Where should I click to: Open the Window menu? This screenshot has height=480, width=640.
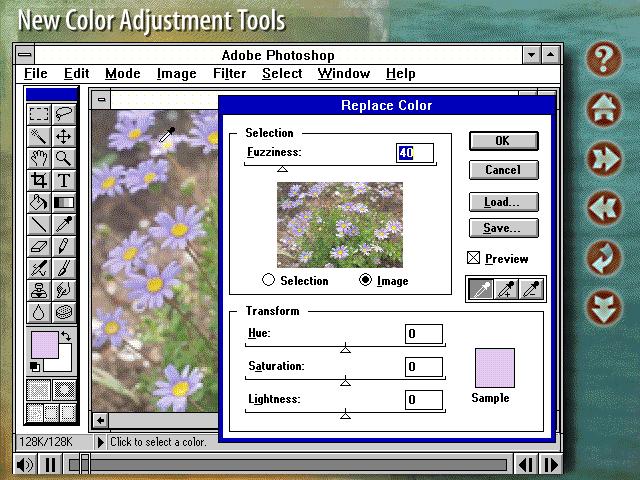pyautogui.click(x=344, y=73)
